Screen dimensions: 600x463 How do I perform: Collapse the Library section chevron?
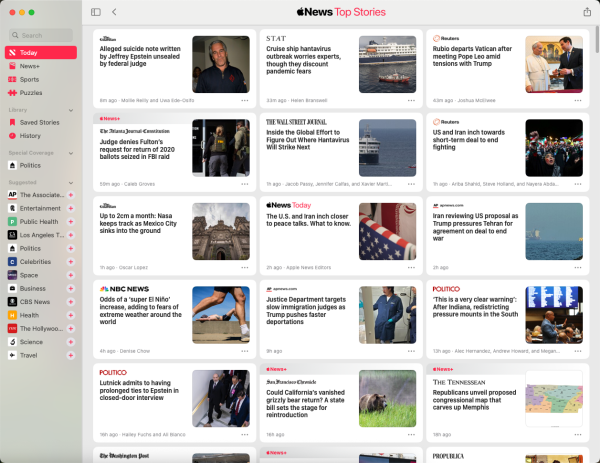(x=71, y=110)
